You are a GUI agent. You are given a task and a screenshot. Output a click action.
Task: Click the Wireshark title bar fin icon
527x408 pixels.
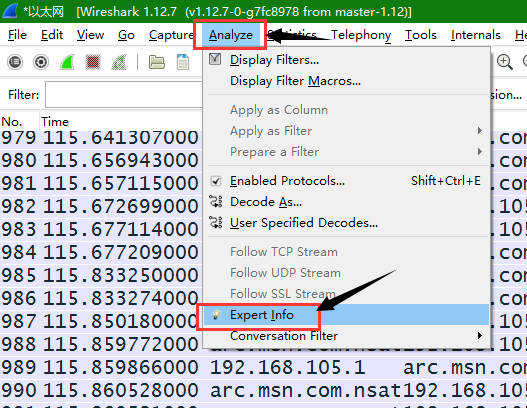point(10,11)
